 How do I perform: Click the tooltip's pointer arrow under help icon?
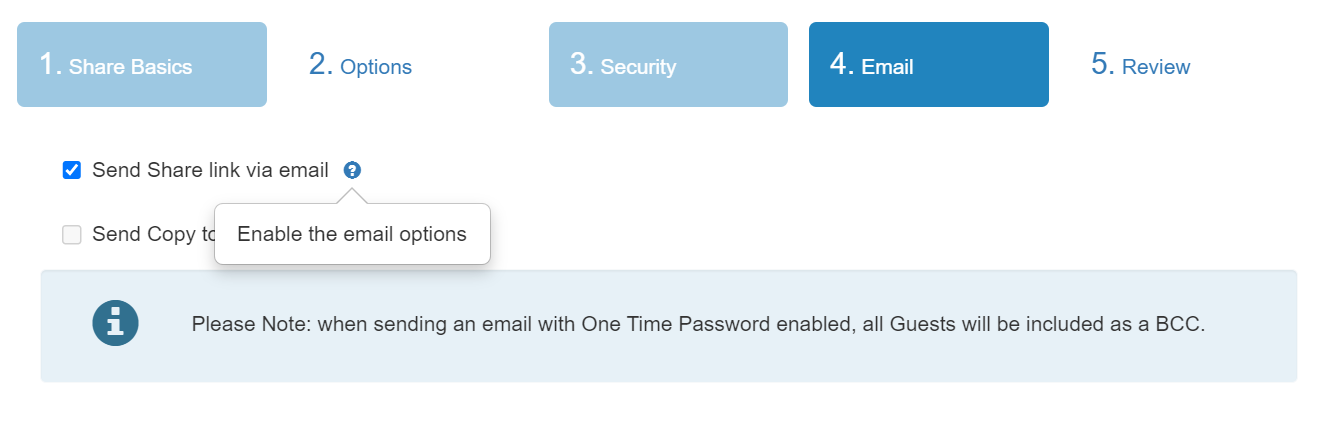pyautogui.click(x=352, y=196)
